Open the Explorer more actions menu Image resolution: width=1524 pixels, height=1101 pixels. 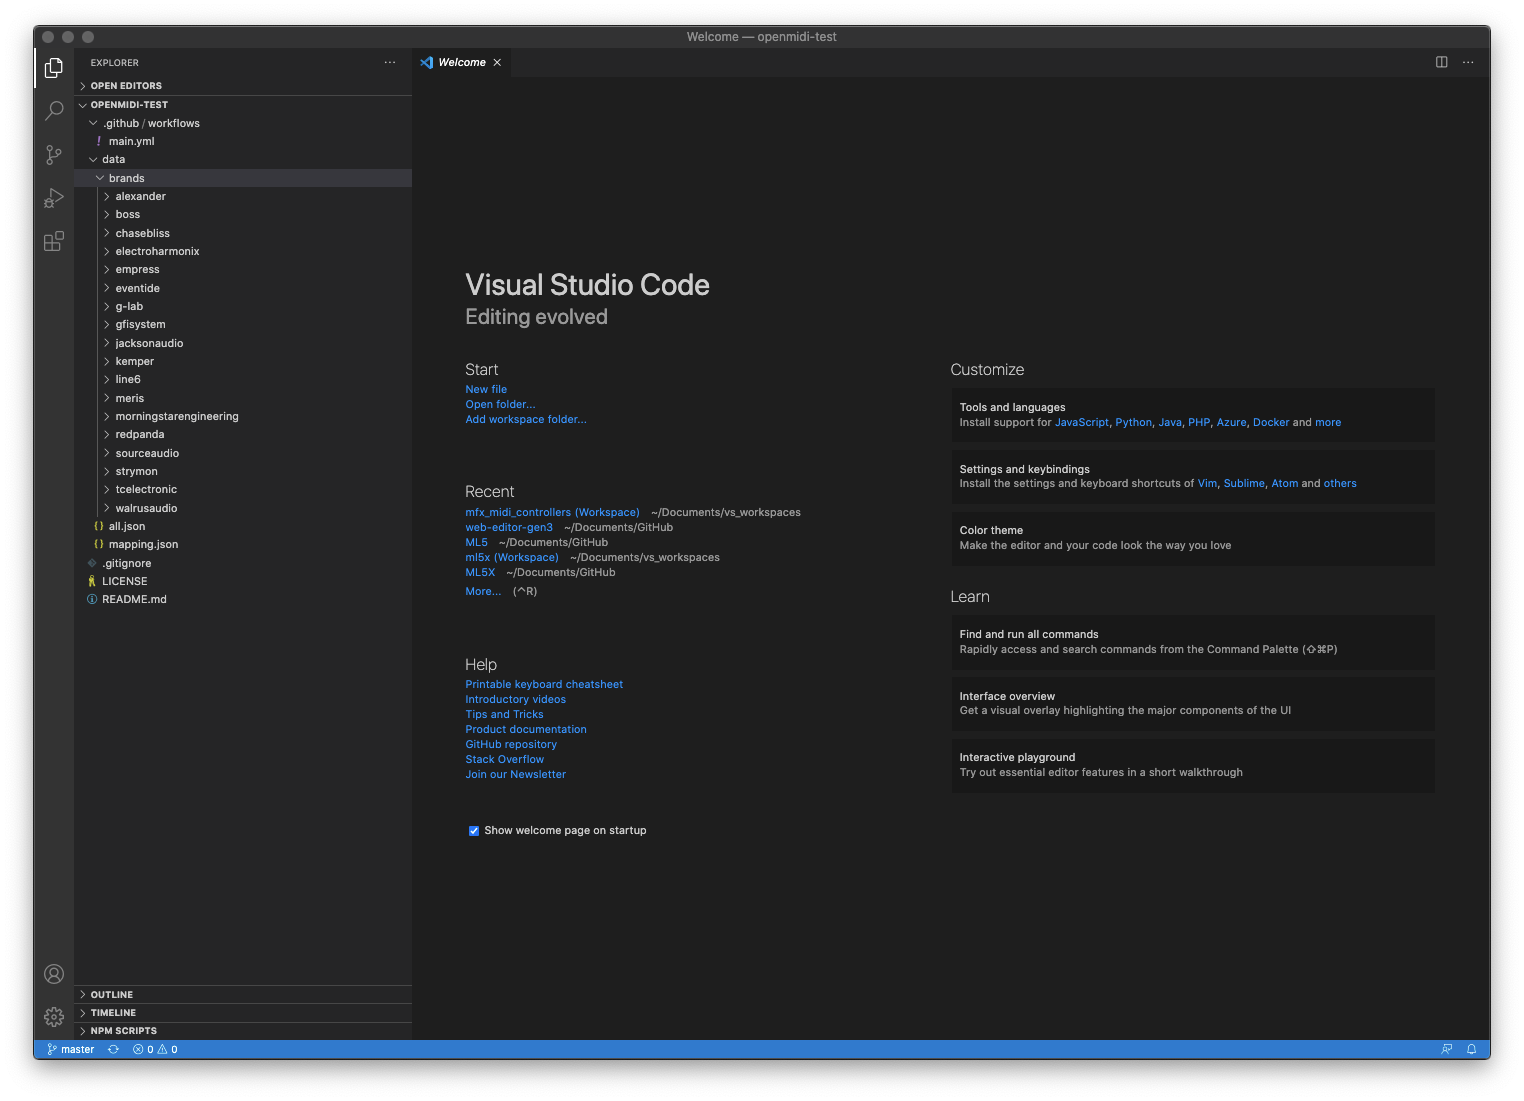[x=389, y=62]
